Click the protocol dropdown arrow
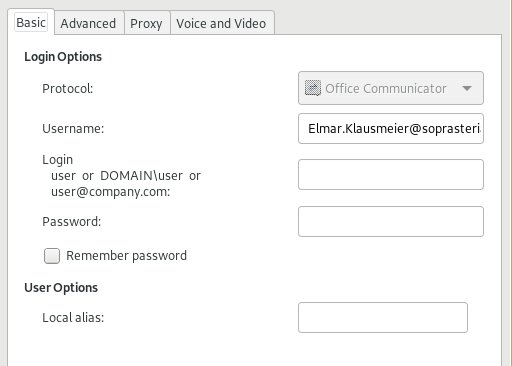Image resolution: width=512 pixels, height=366 pixels. pyautogui.click(x=467, y=88)
